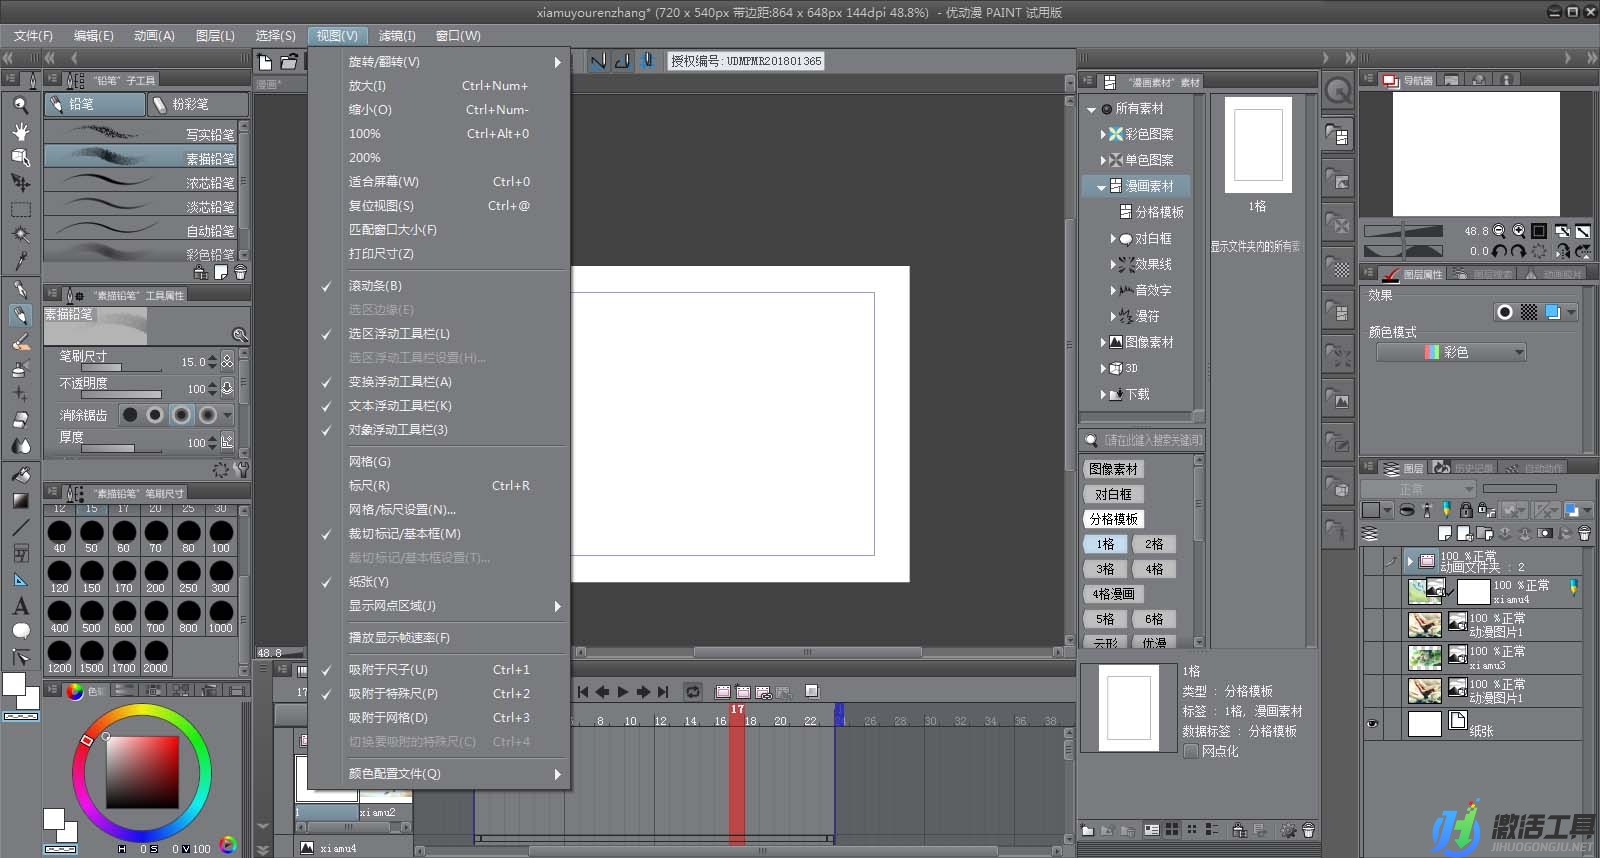Viewport: 1601px width, 858px height.
Task: Check the 网点化 checkbox
Action: [1191, 751]
